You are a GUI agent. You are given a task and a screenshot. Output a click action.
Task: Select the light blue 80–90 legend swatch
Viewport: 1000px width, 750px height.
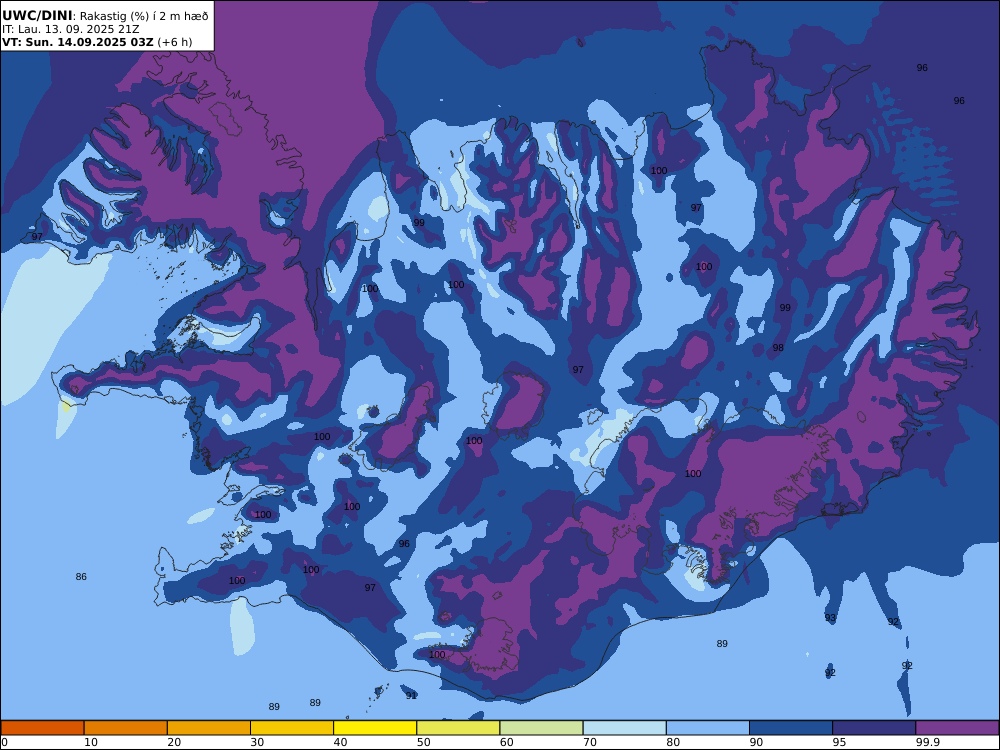click(x=708, y=728)
